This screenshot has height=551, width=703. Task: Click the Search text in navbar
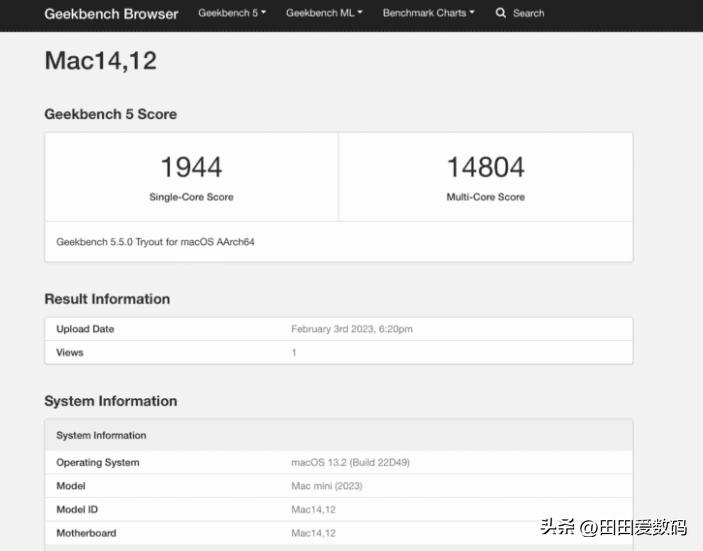click(x=529, y=13)
